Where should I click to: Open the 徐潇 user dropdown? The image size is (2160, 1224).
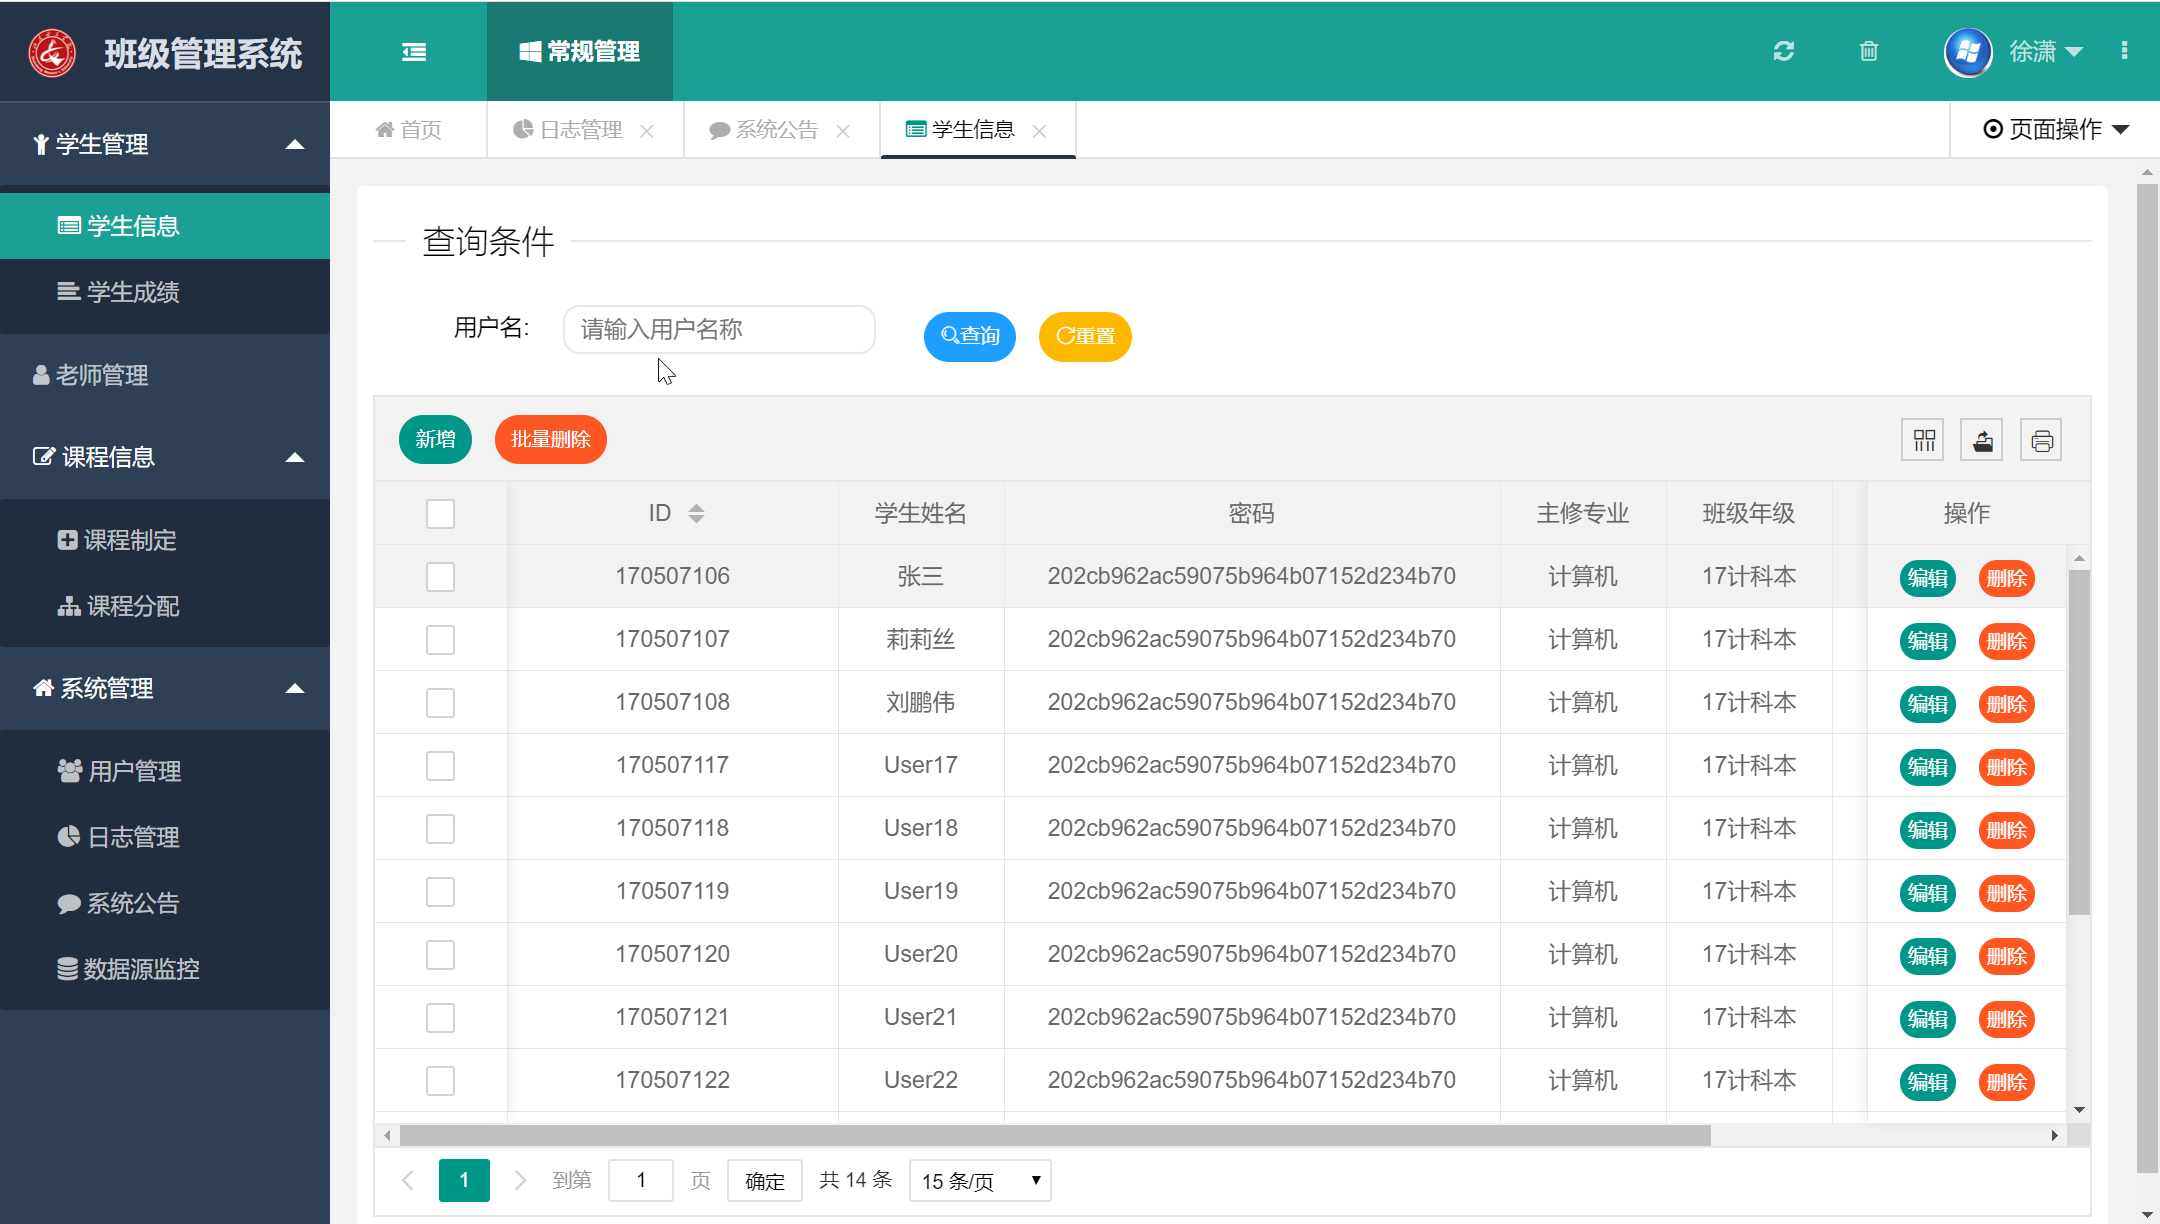click(x=2046, y=52)
